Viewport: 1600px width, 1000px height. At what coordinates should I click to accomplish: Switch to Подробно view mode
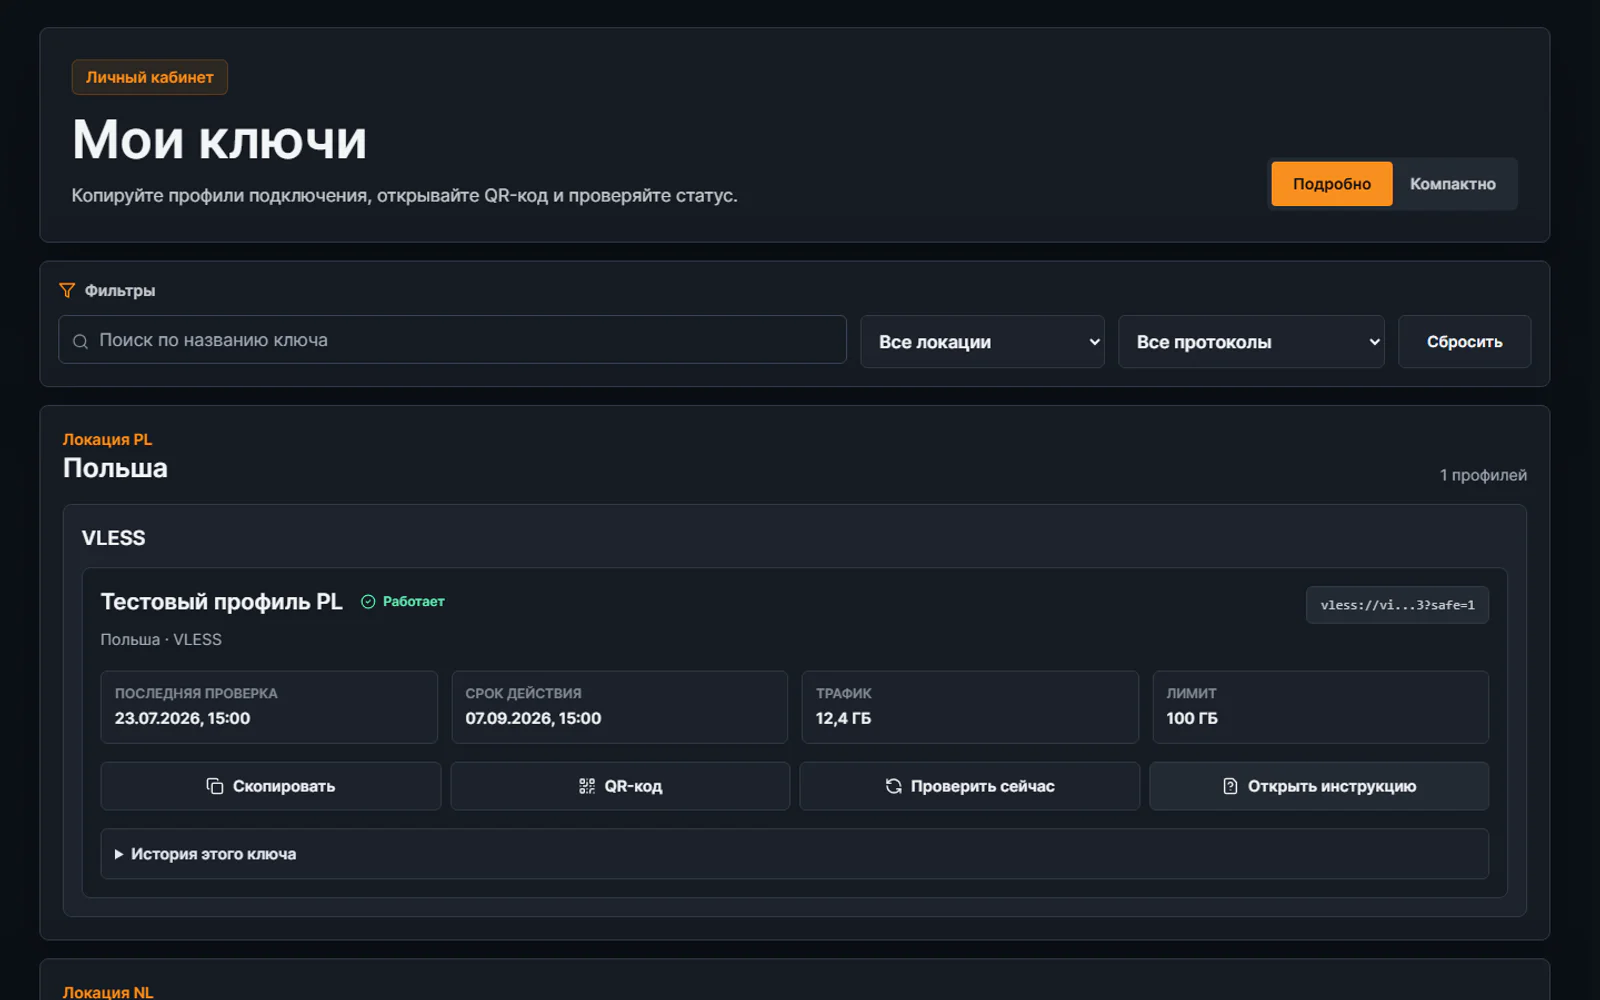point(1331,184)
